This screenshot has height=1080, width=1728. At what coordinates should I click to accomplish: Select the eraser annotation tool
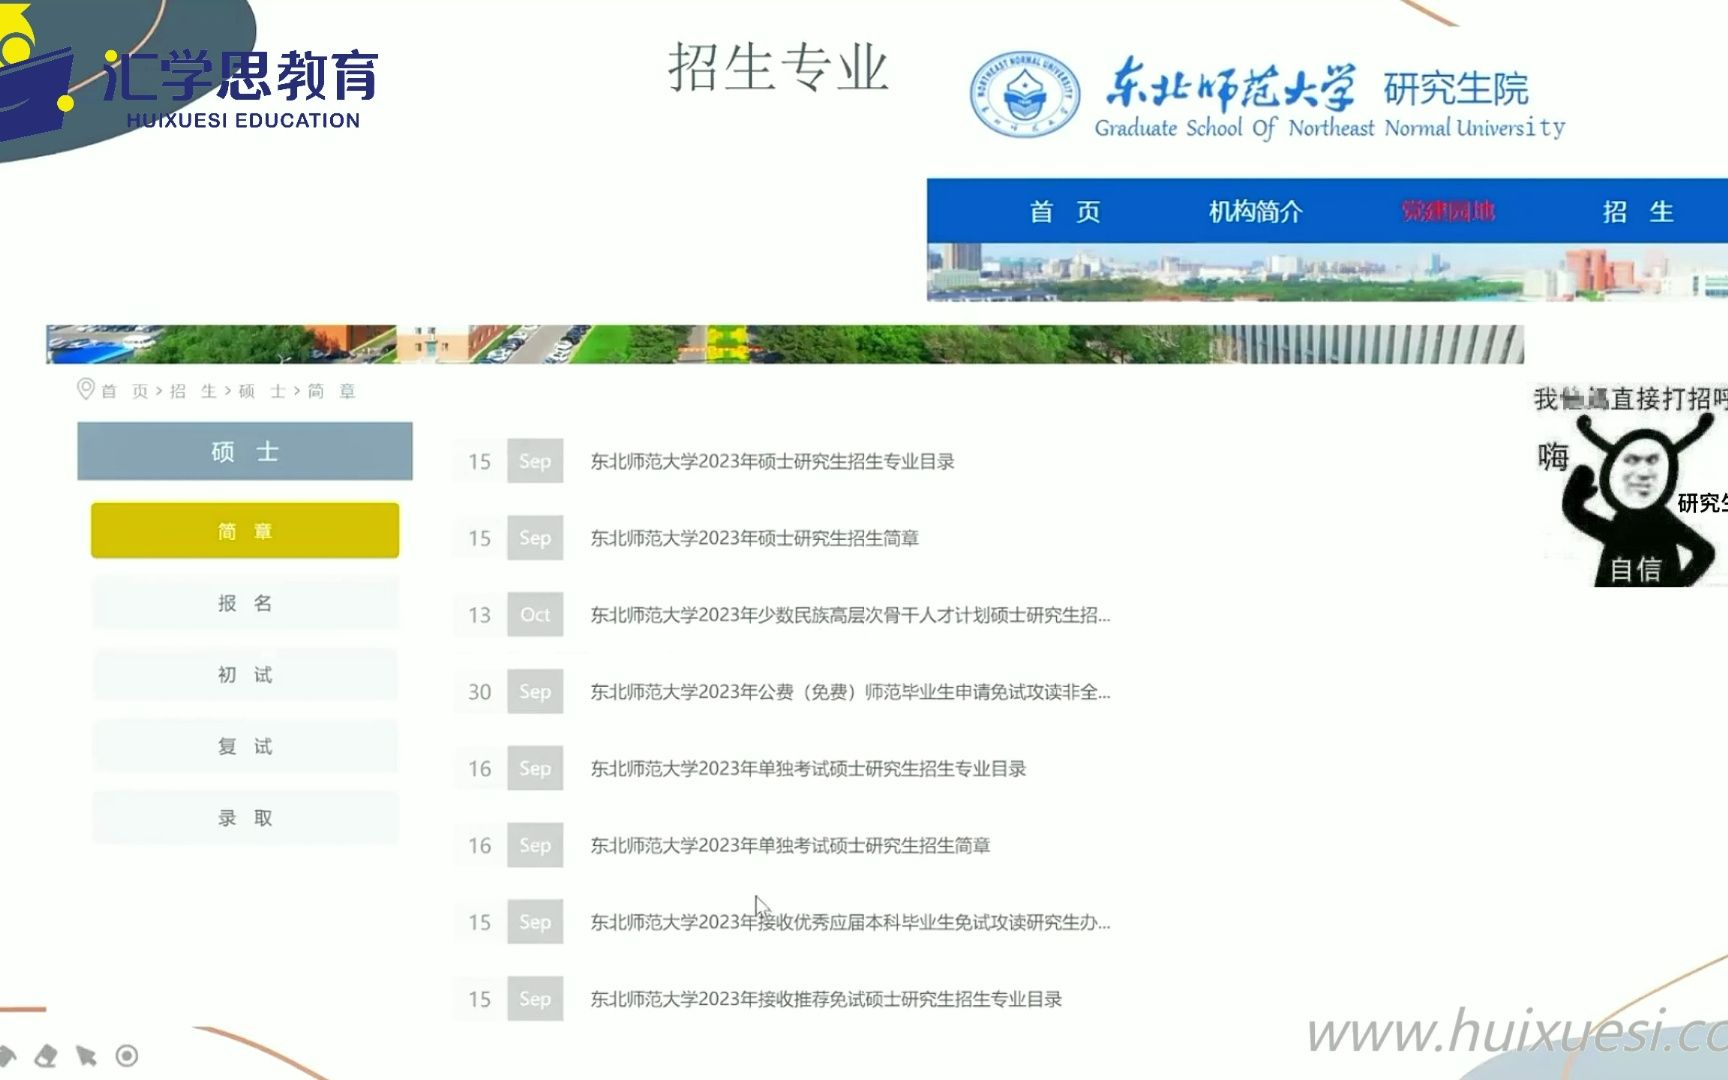click(x=46, y=1056)
